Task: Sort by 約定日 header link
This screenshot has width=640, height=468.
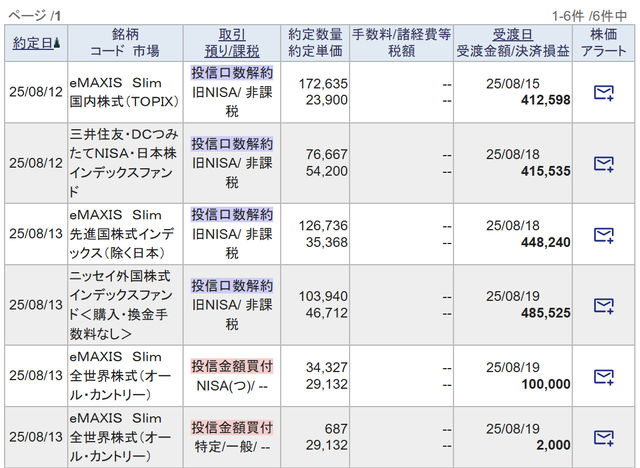Action: coord(33,43)
